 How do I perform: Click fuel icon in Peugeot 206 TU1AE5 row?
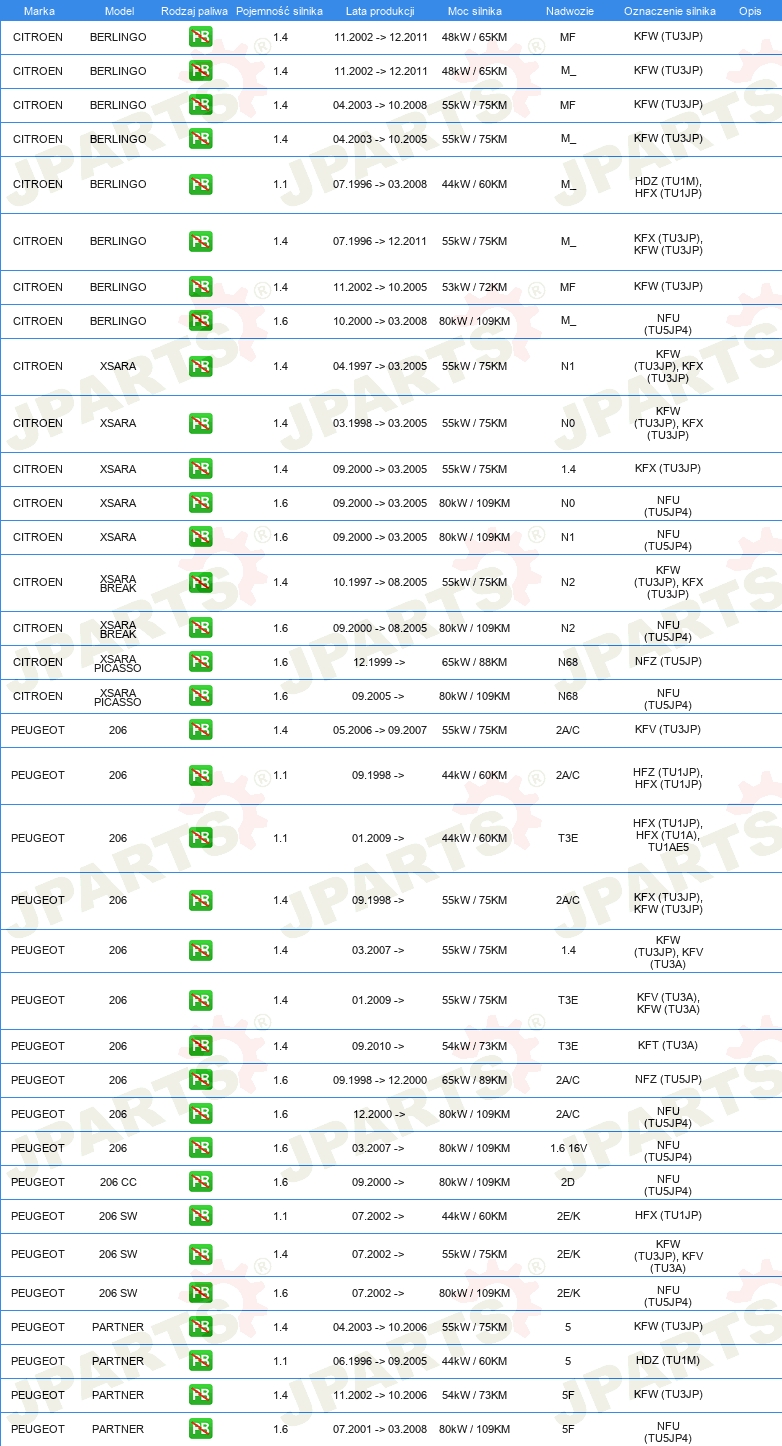pyautogui.click(x=201, y=838)
